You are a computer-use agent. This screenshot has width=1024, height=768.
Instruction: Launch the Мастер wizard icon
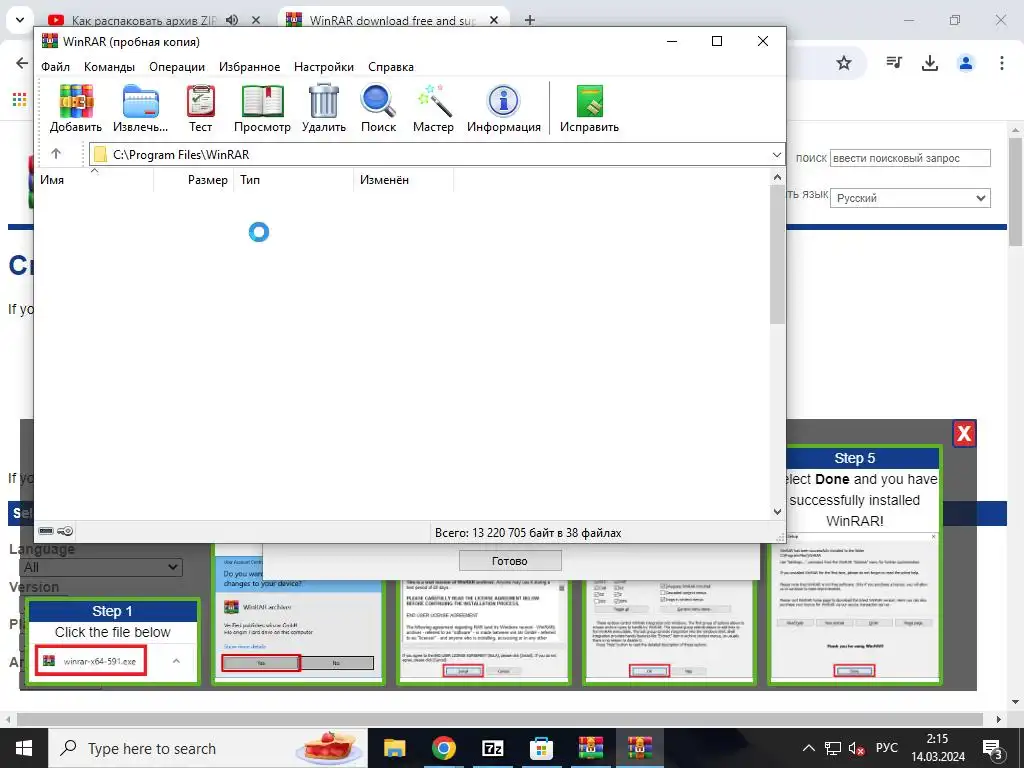click(433, 108)
